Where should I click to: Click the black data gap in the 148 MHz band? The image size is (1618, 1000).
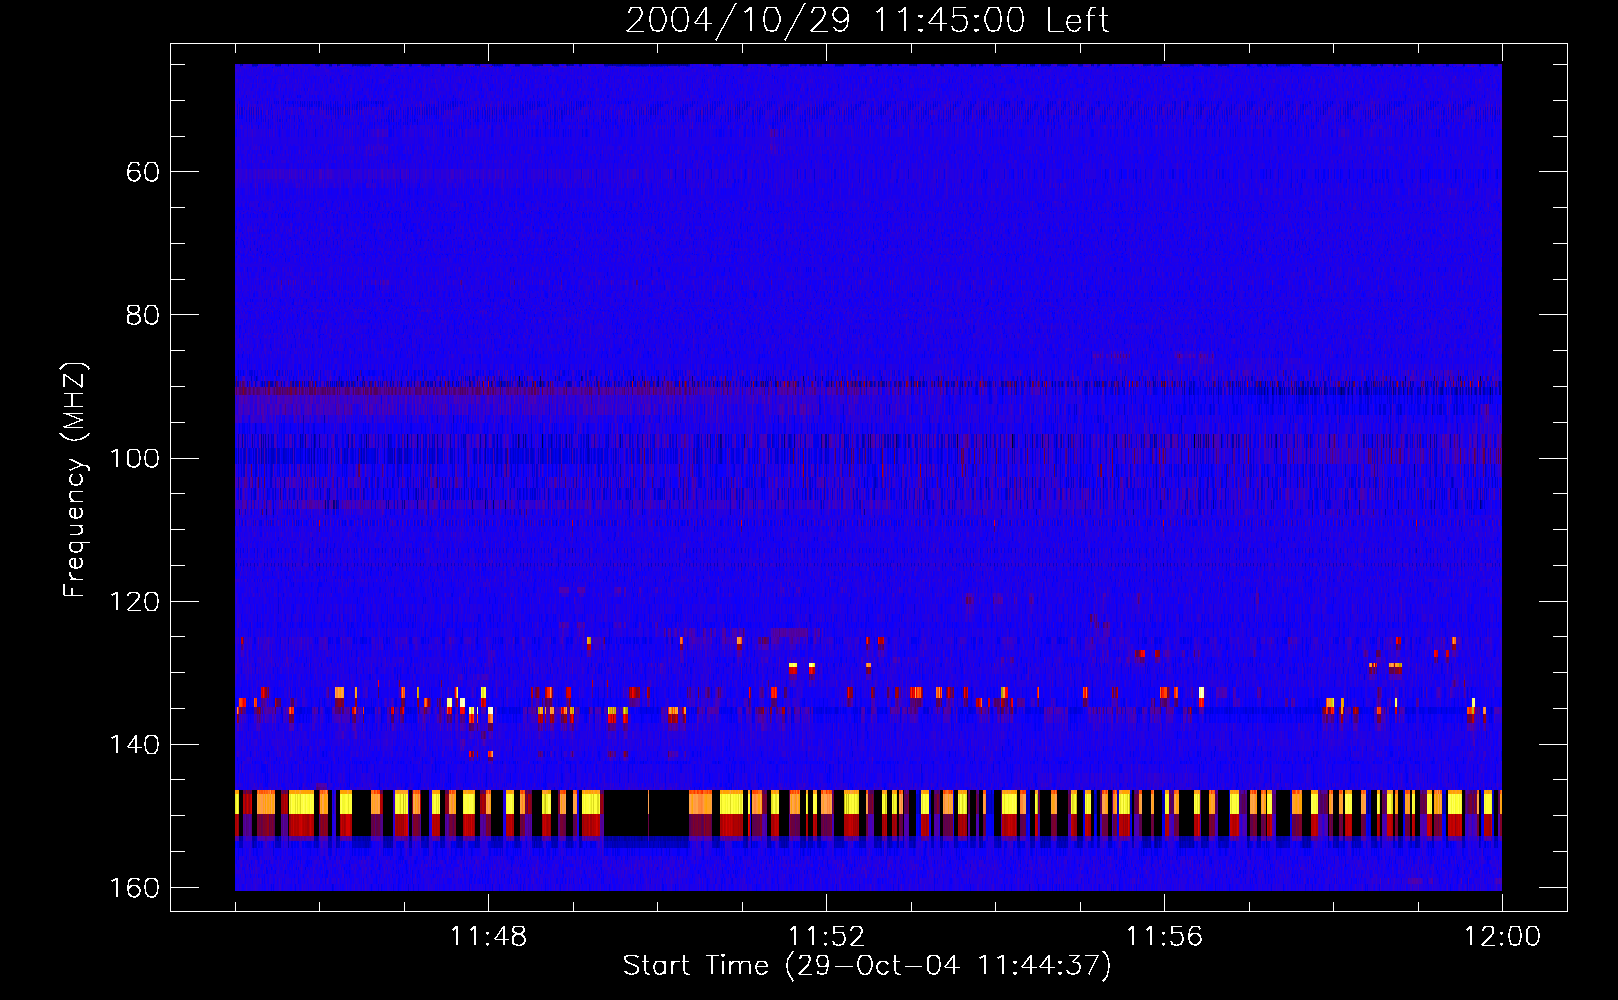click(646, 813)
